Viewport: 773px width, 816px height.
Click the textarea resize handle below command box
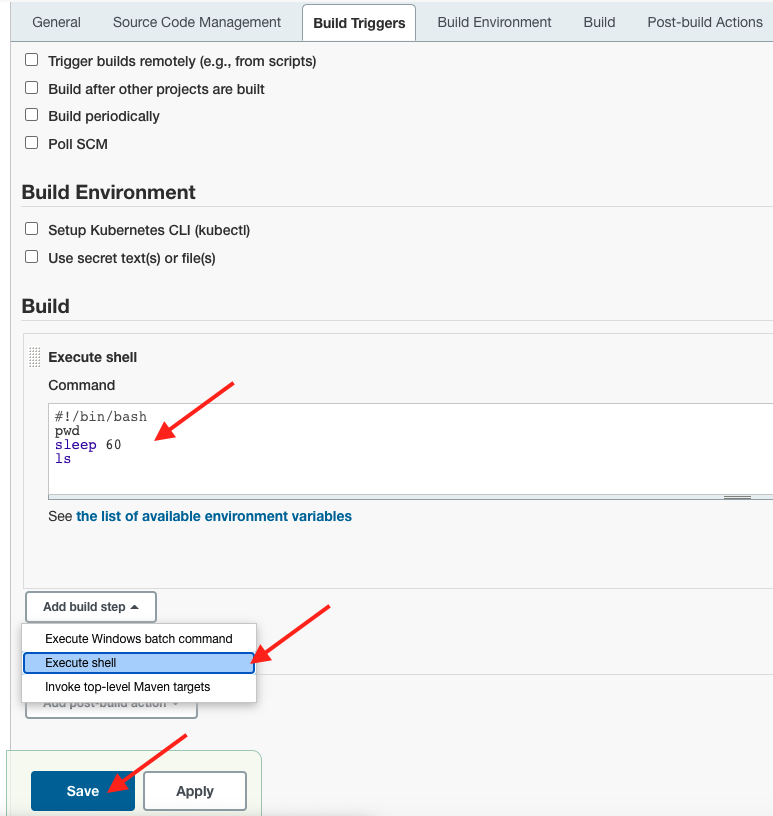coord(737,498)
